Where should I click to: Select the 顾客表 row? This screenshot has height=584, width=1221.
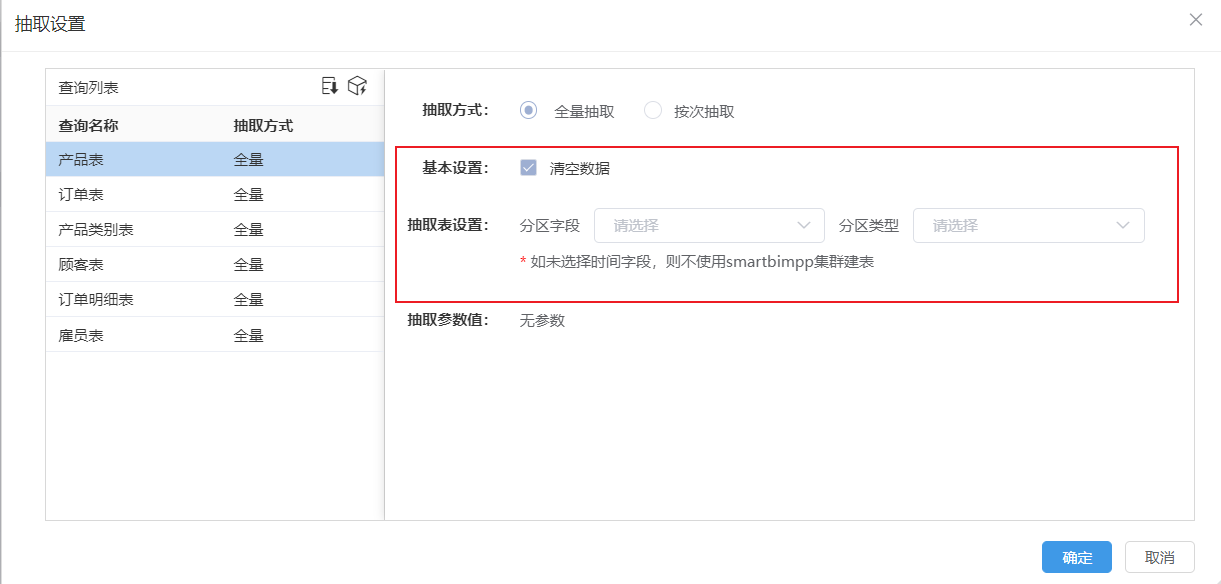tap(215, 264)
